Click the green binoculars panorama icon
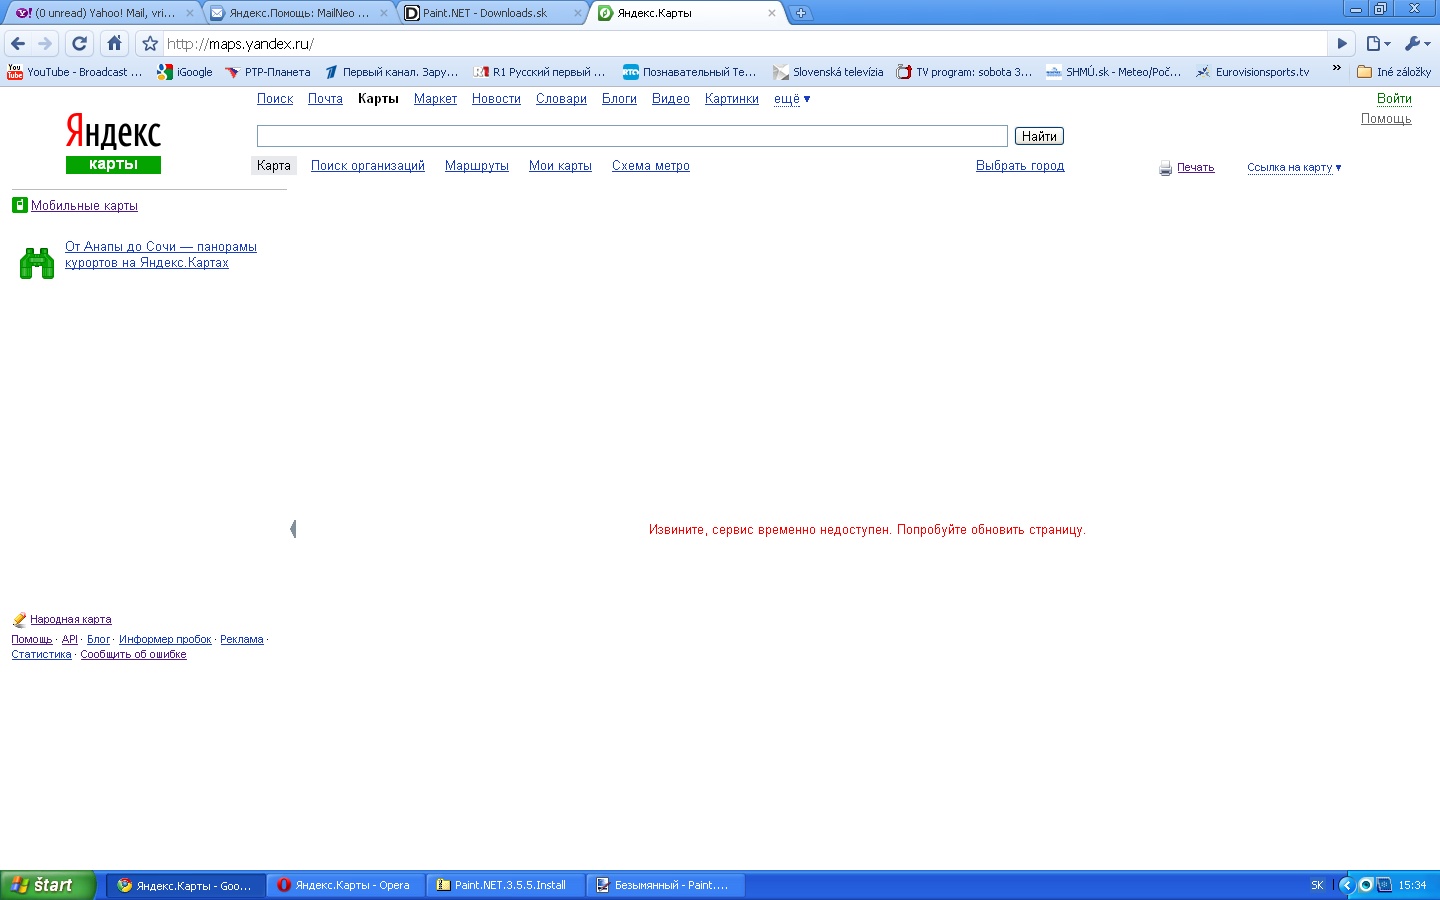Image resolution: width=1440 pixels, height=900 pixels. tap(37, 263)
